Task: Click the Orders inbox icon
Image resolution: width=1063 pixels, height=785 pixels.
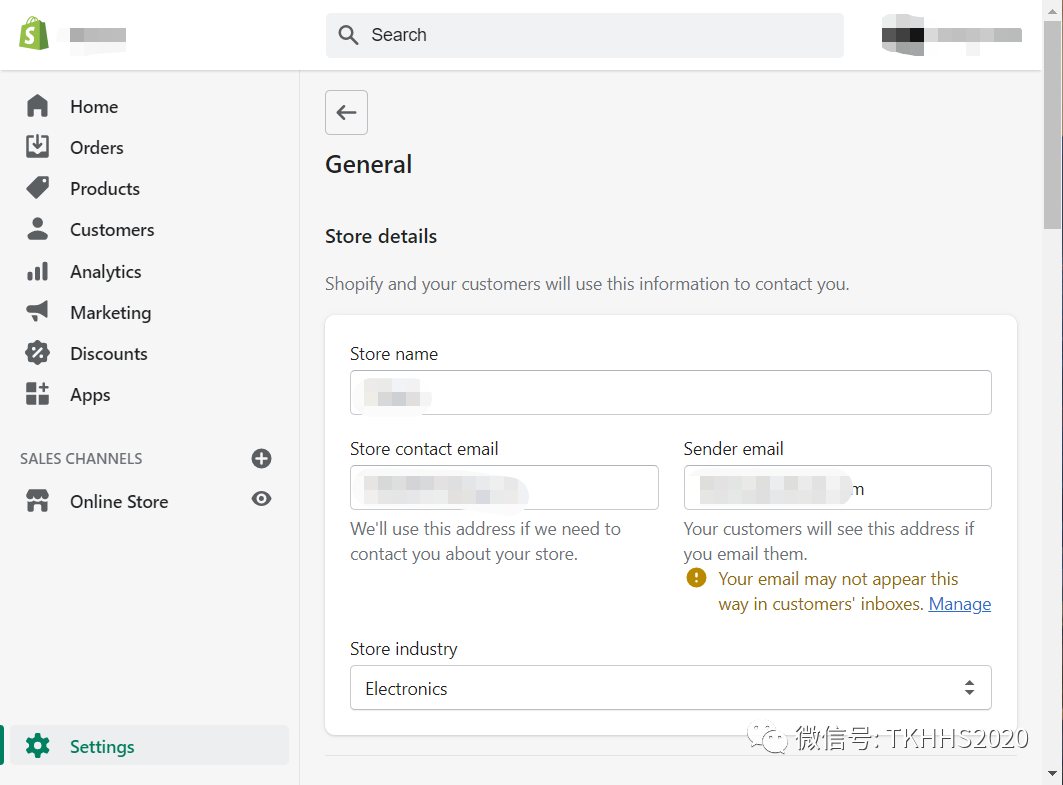Action: (37, 147)
